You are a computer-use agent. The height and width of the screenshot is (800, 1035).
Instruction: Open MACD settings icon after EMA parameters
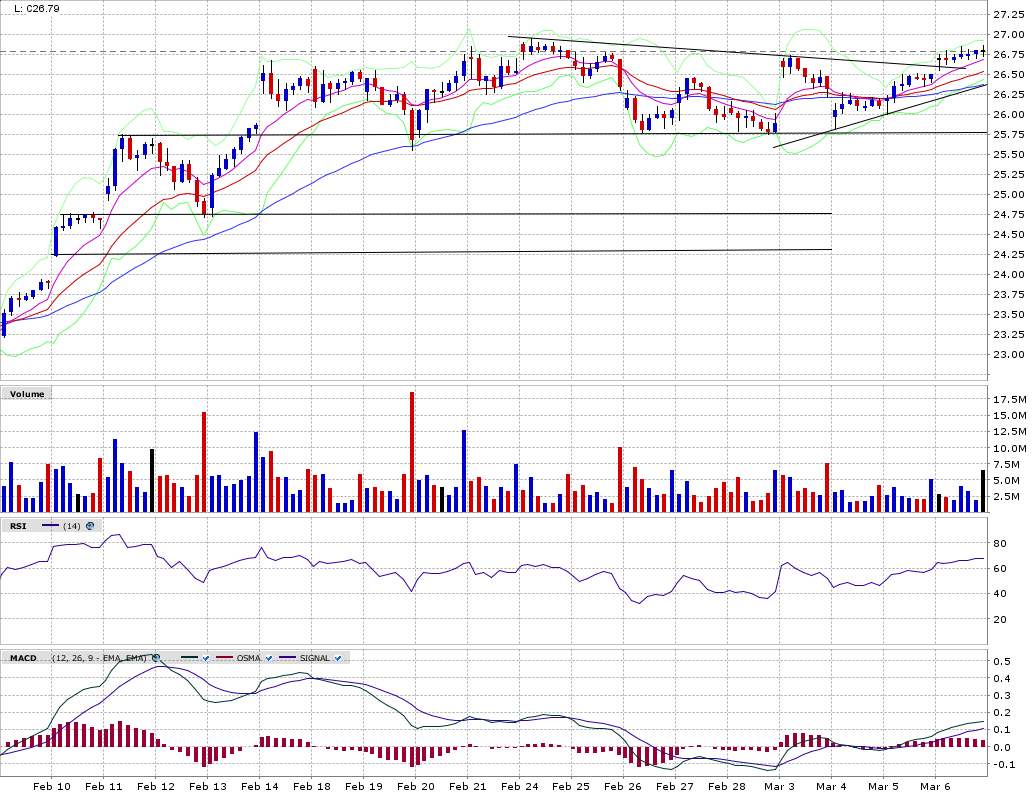pyautogui.click(x=156, y=657)
